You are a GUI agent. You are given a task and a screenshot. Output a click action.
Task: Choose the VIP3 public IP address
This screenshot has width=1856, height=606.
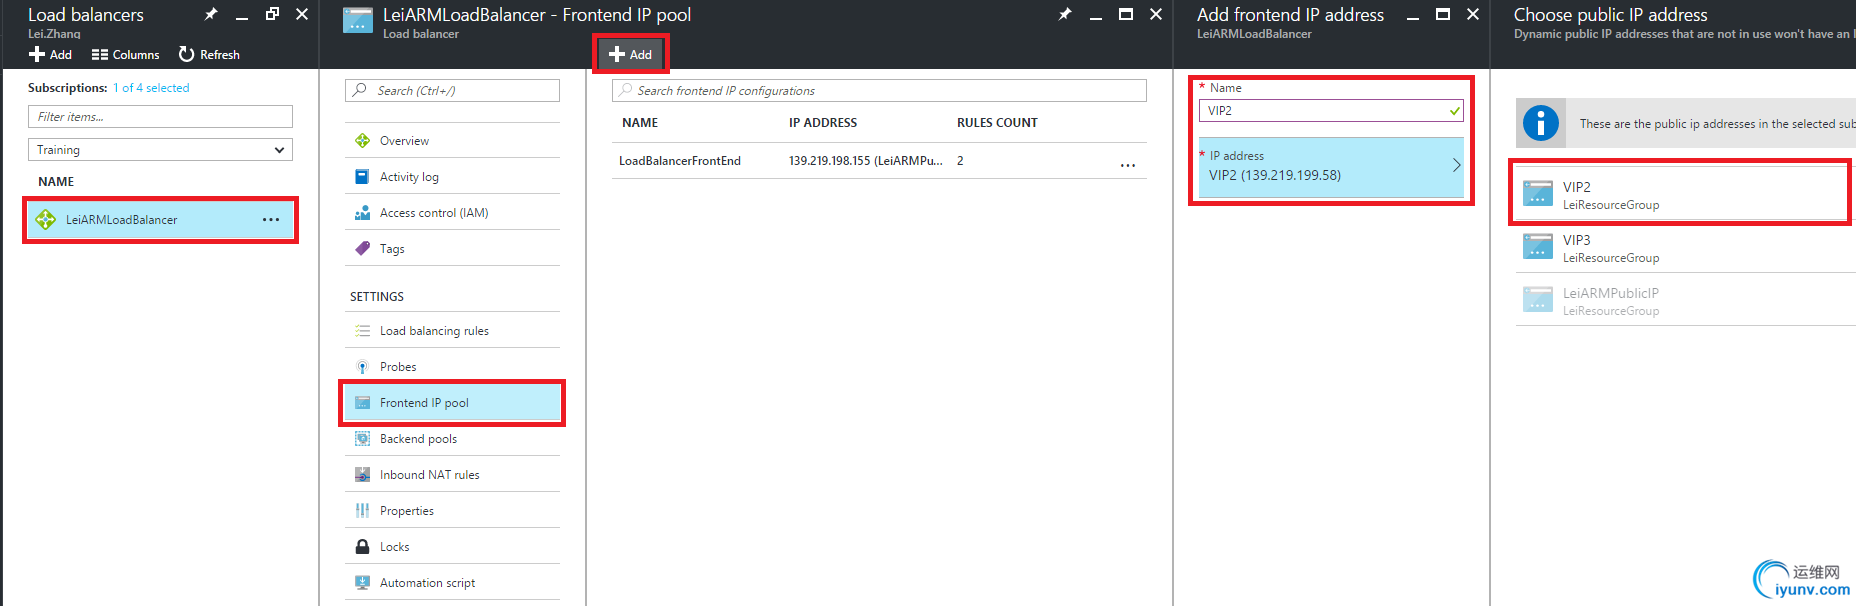click(1685, 248)
